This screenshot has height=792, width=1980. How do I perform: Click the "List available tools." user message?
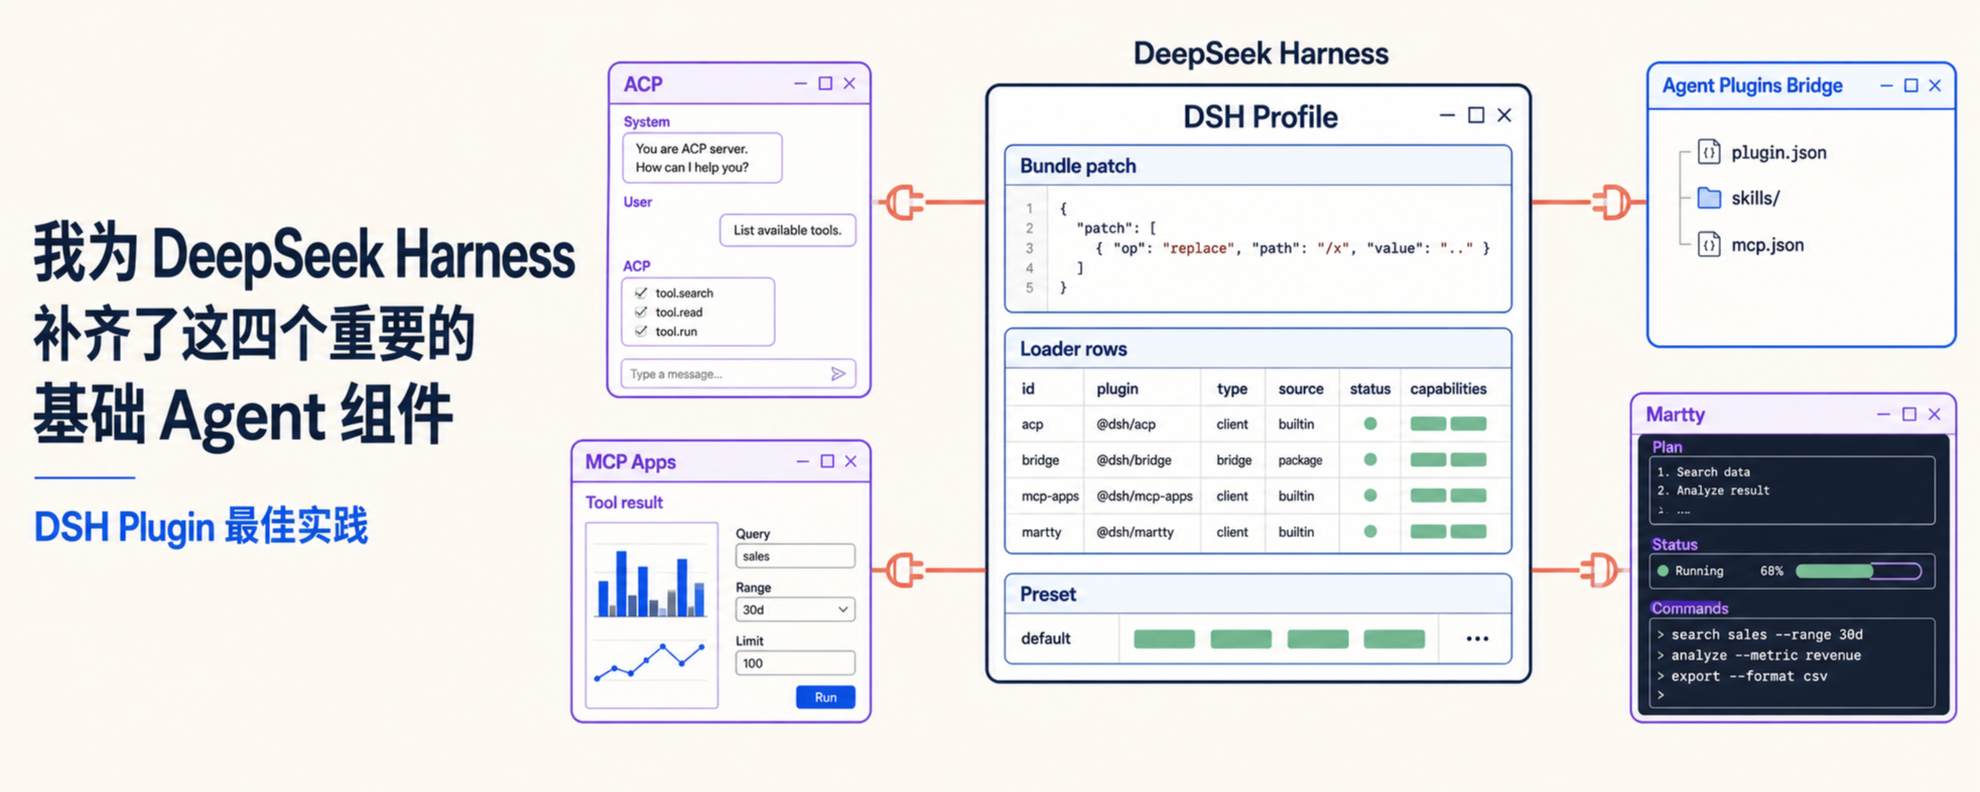coord(788,230)
